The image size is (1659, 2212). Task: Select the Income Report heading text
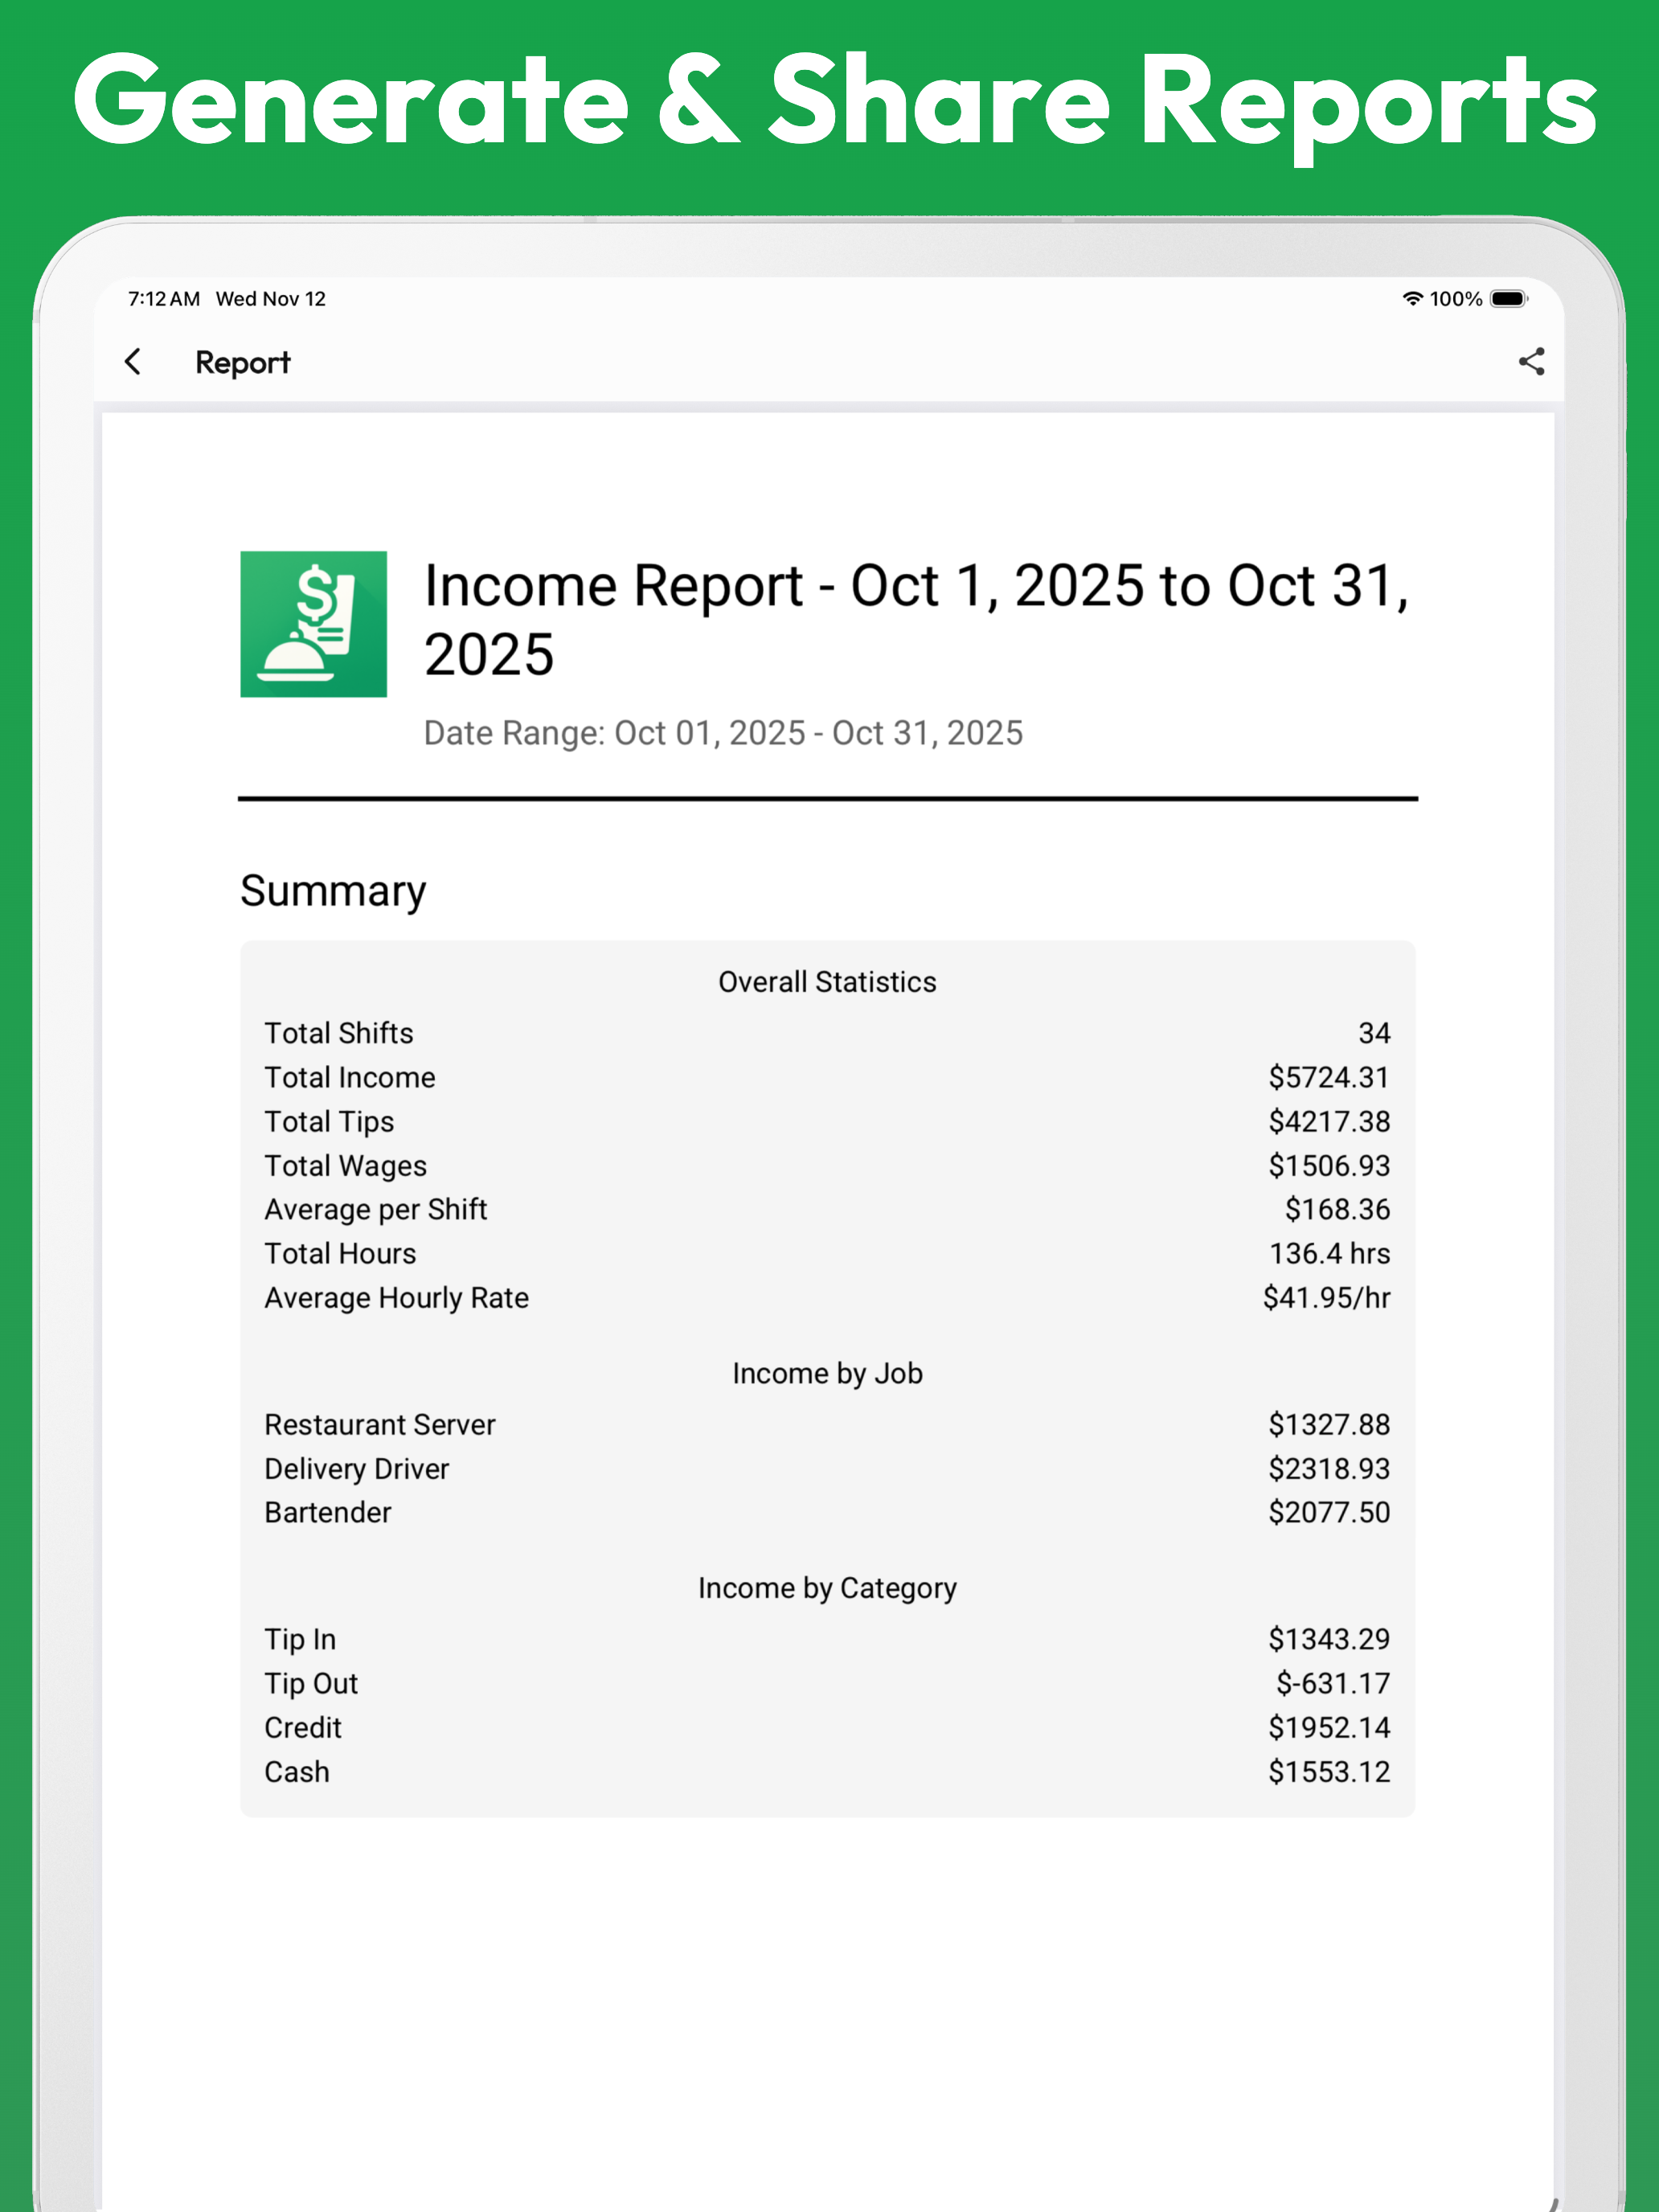tap(915, 619)
